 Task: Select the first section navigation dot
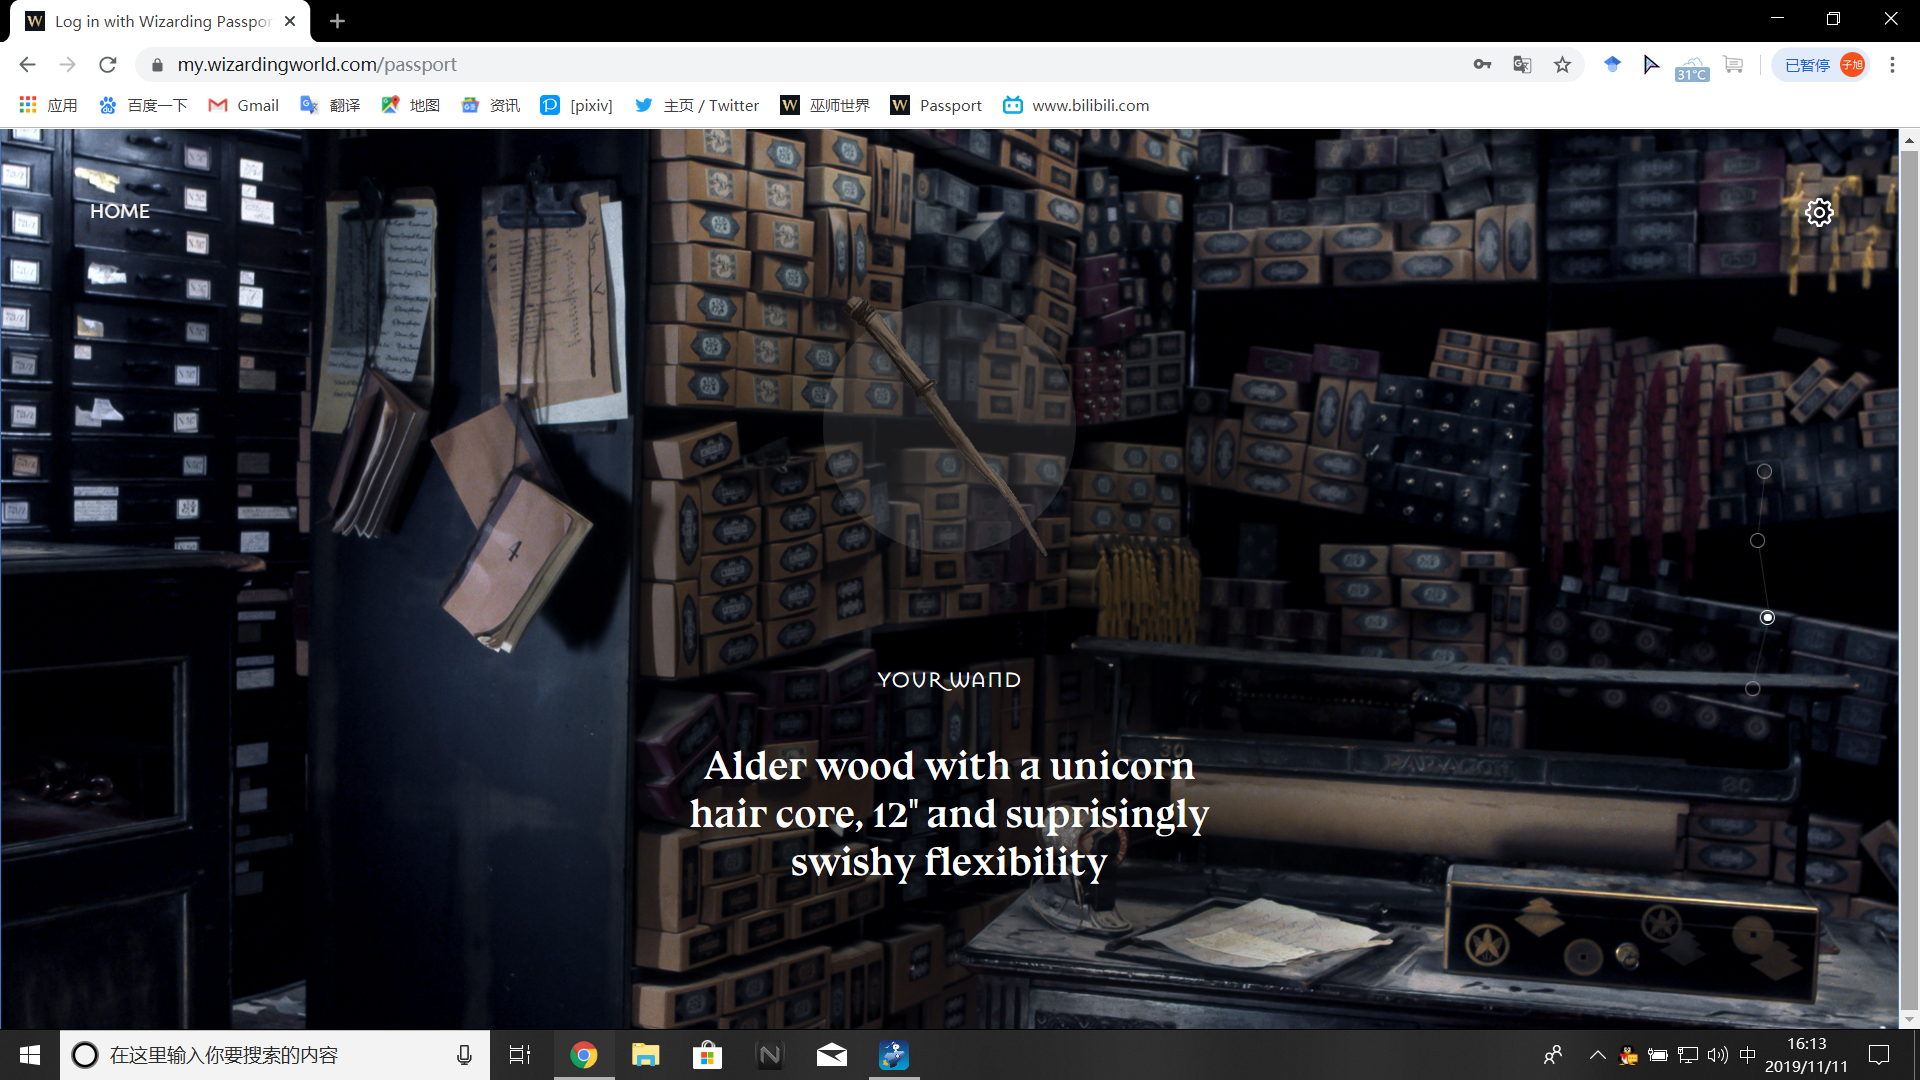point(1764,472)
